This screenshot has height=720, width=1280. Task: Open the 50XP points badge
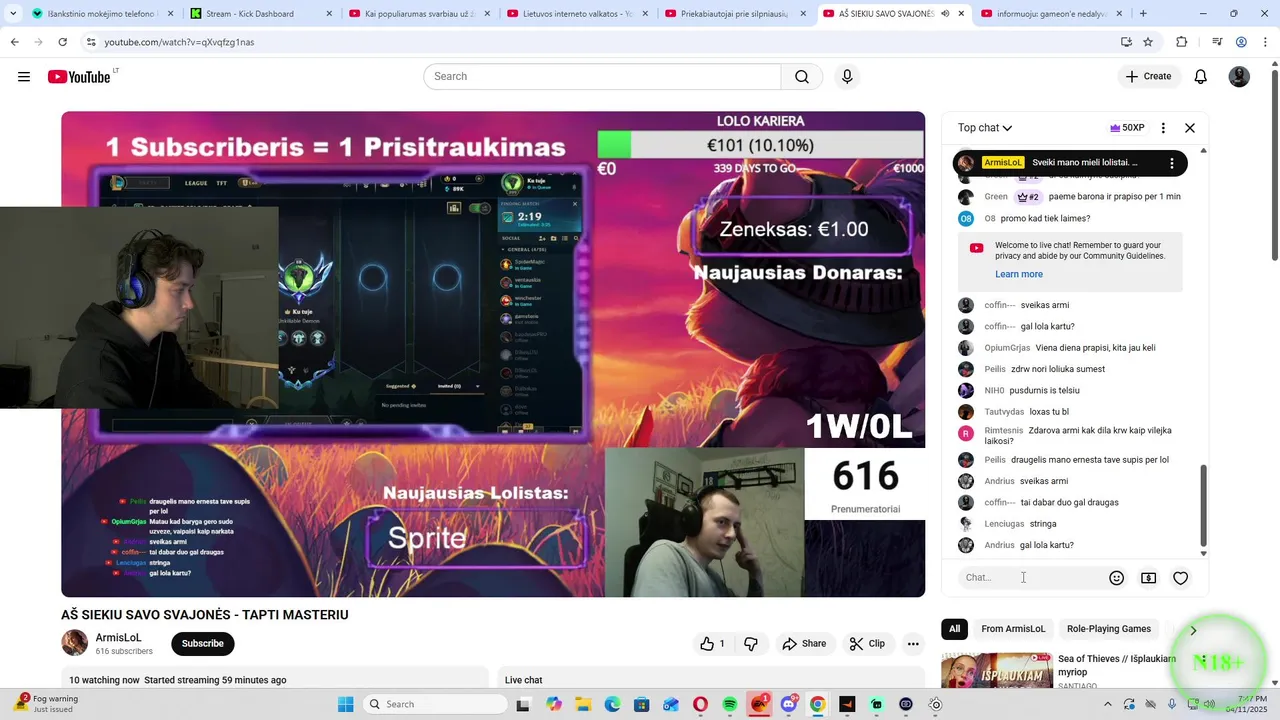(1127, 128)
